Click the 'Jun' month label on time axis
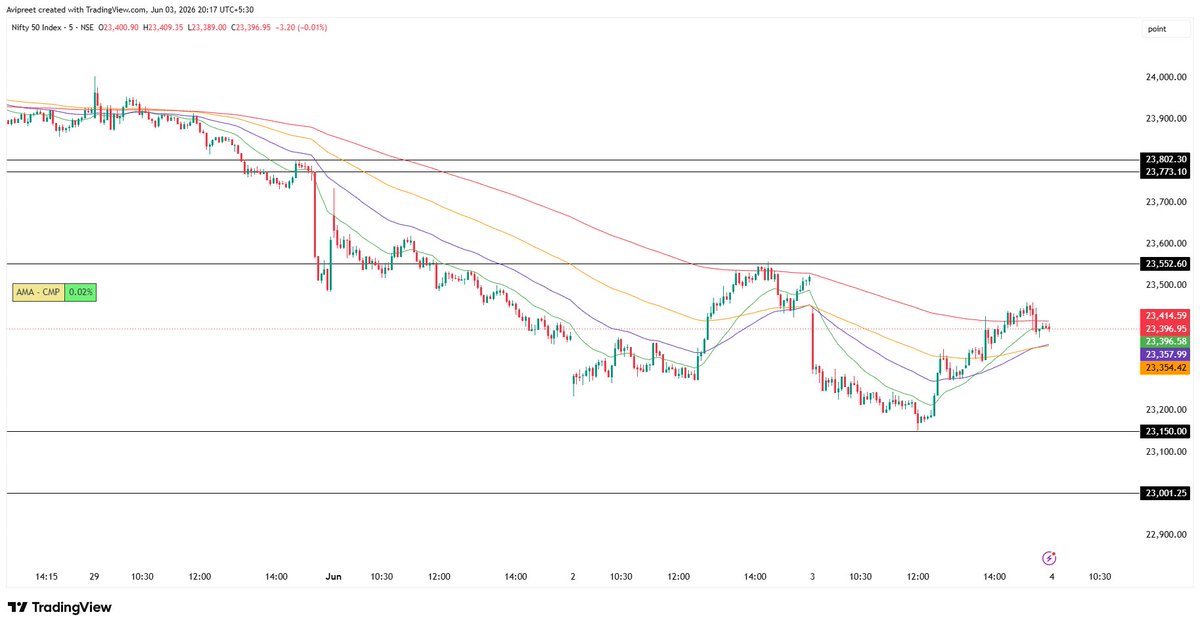 331,577
